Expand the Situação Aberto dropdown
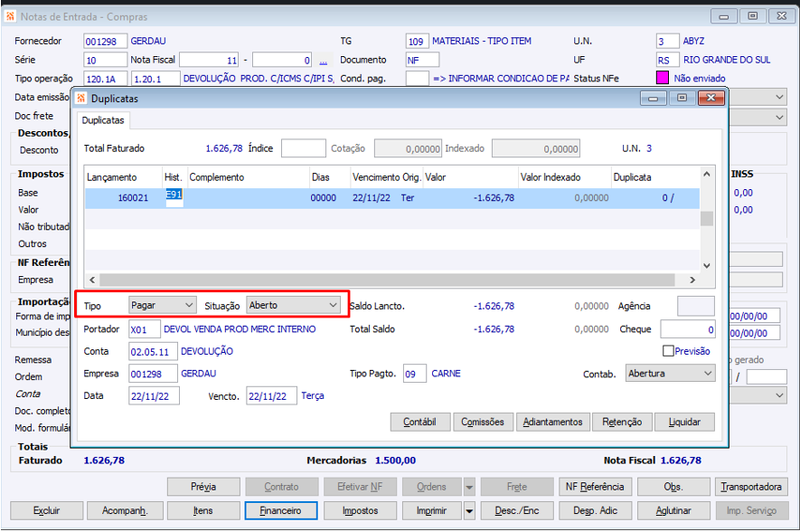800x532 pixels. (x=293, y=306)
